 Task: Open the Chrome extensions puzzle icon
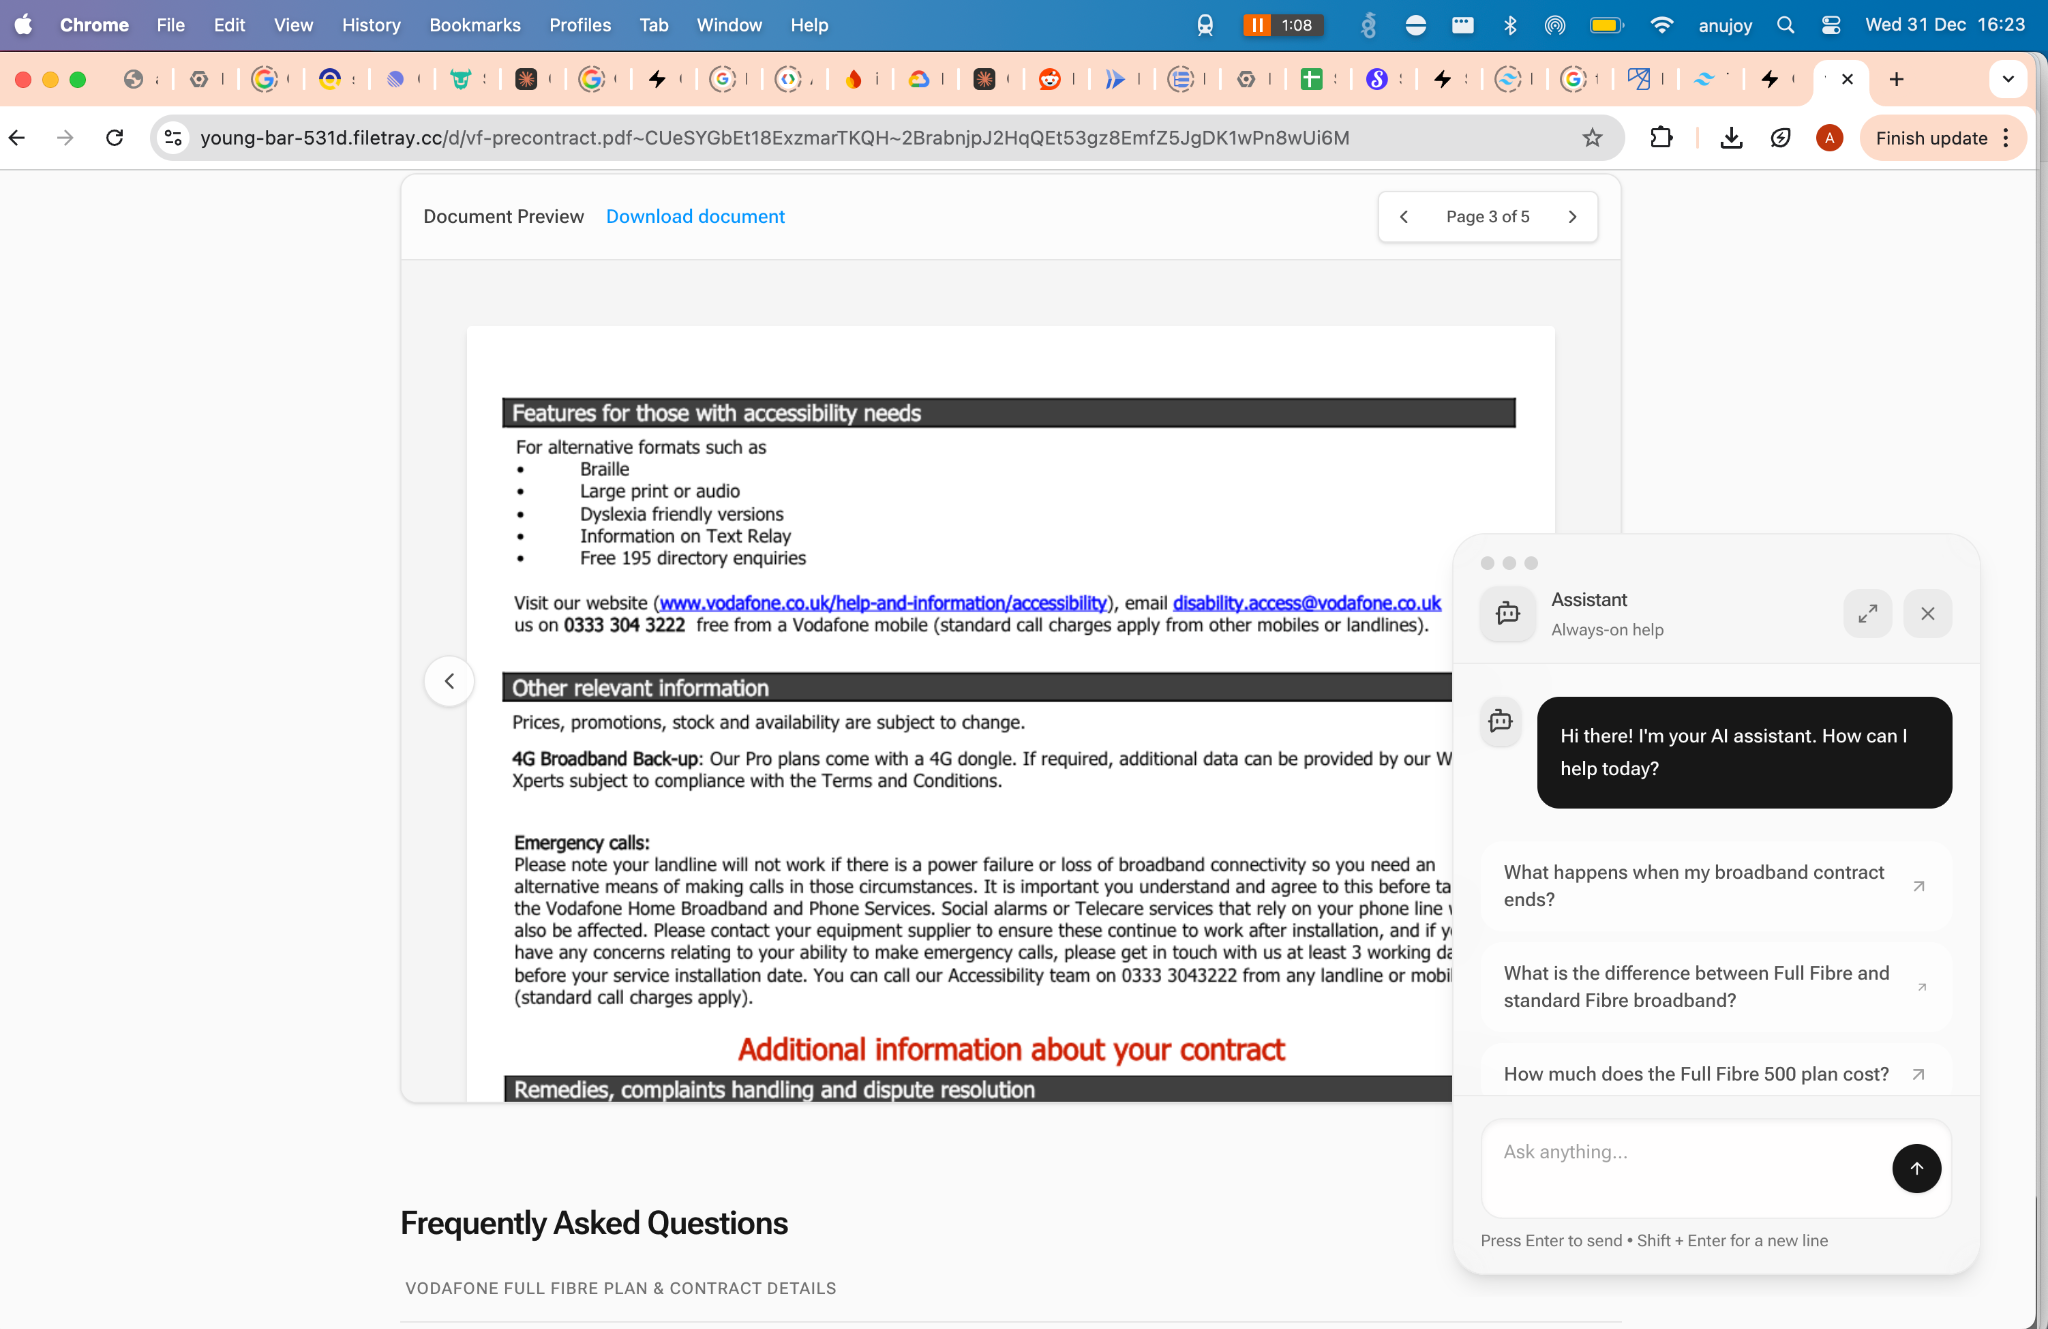(x=1661, y=138)
